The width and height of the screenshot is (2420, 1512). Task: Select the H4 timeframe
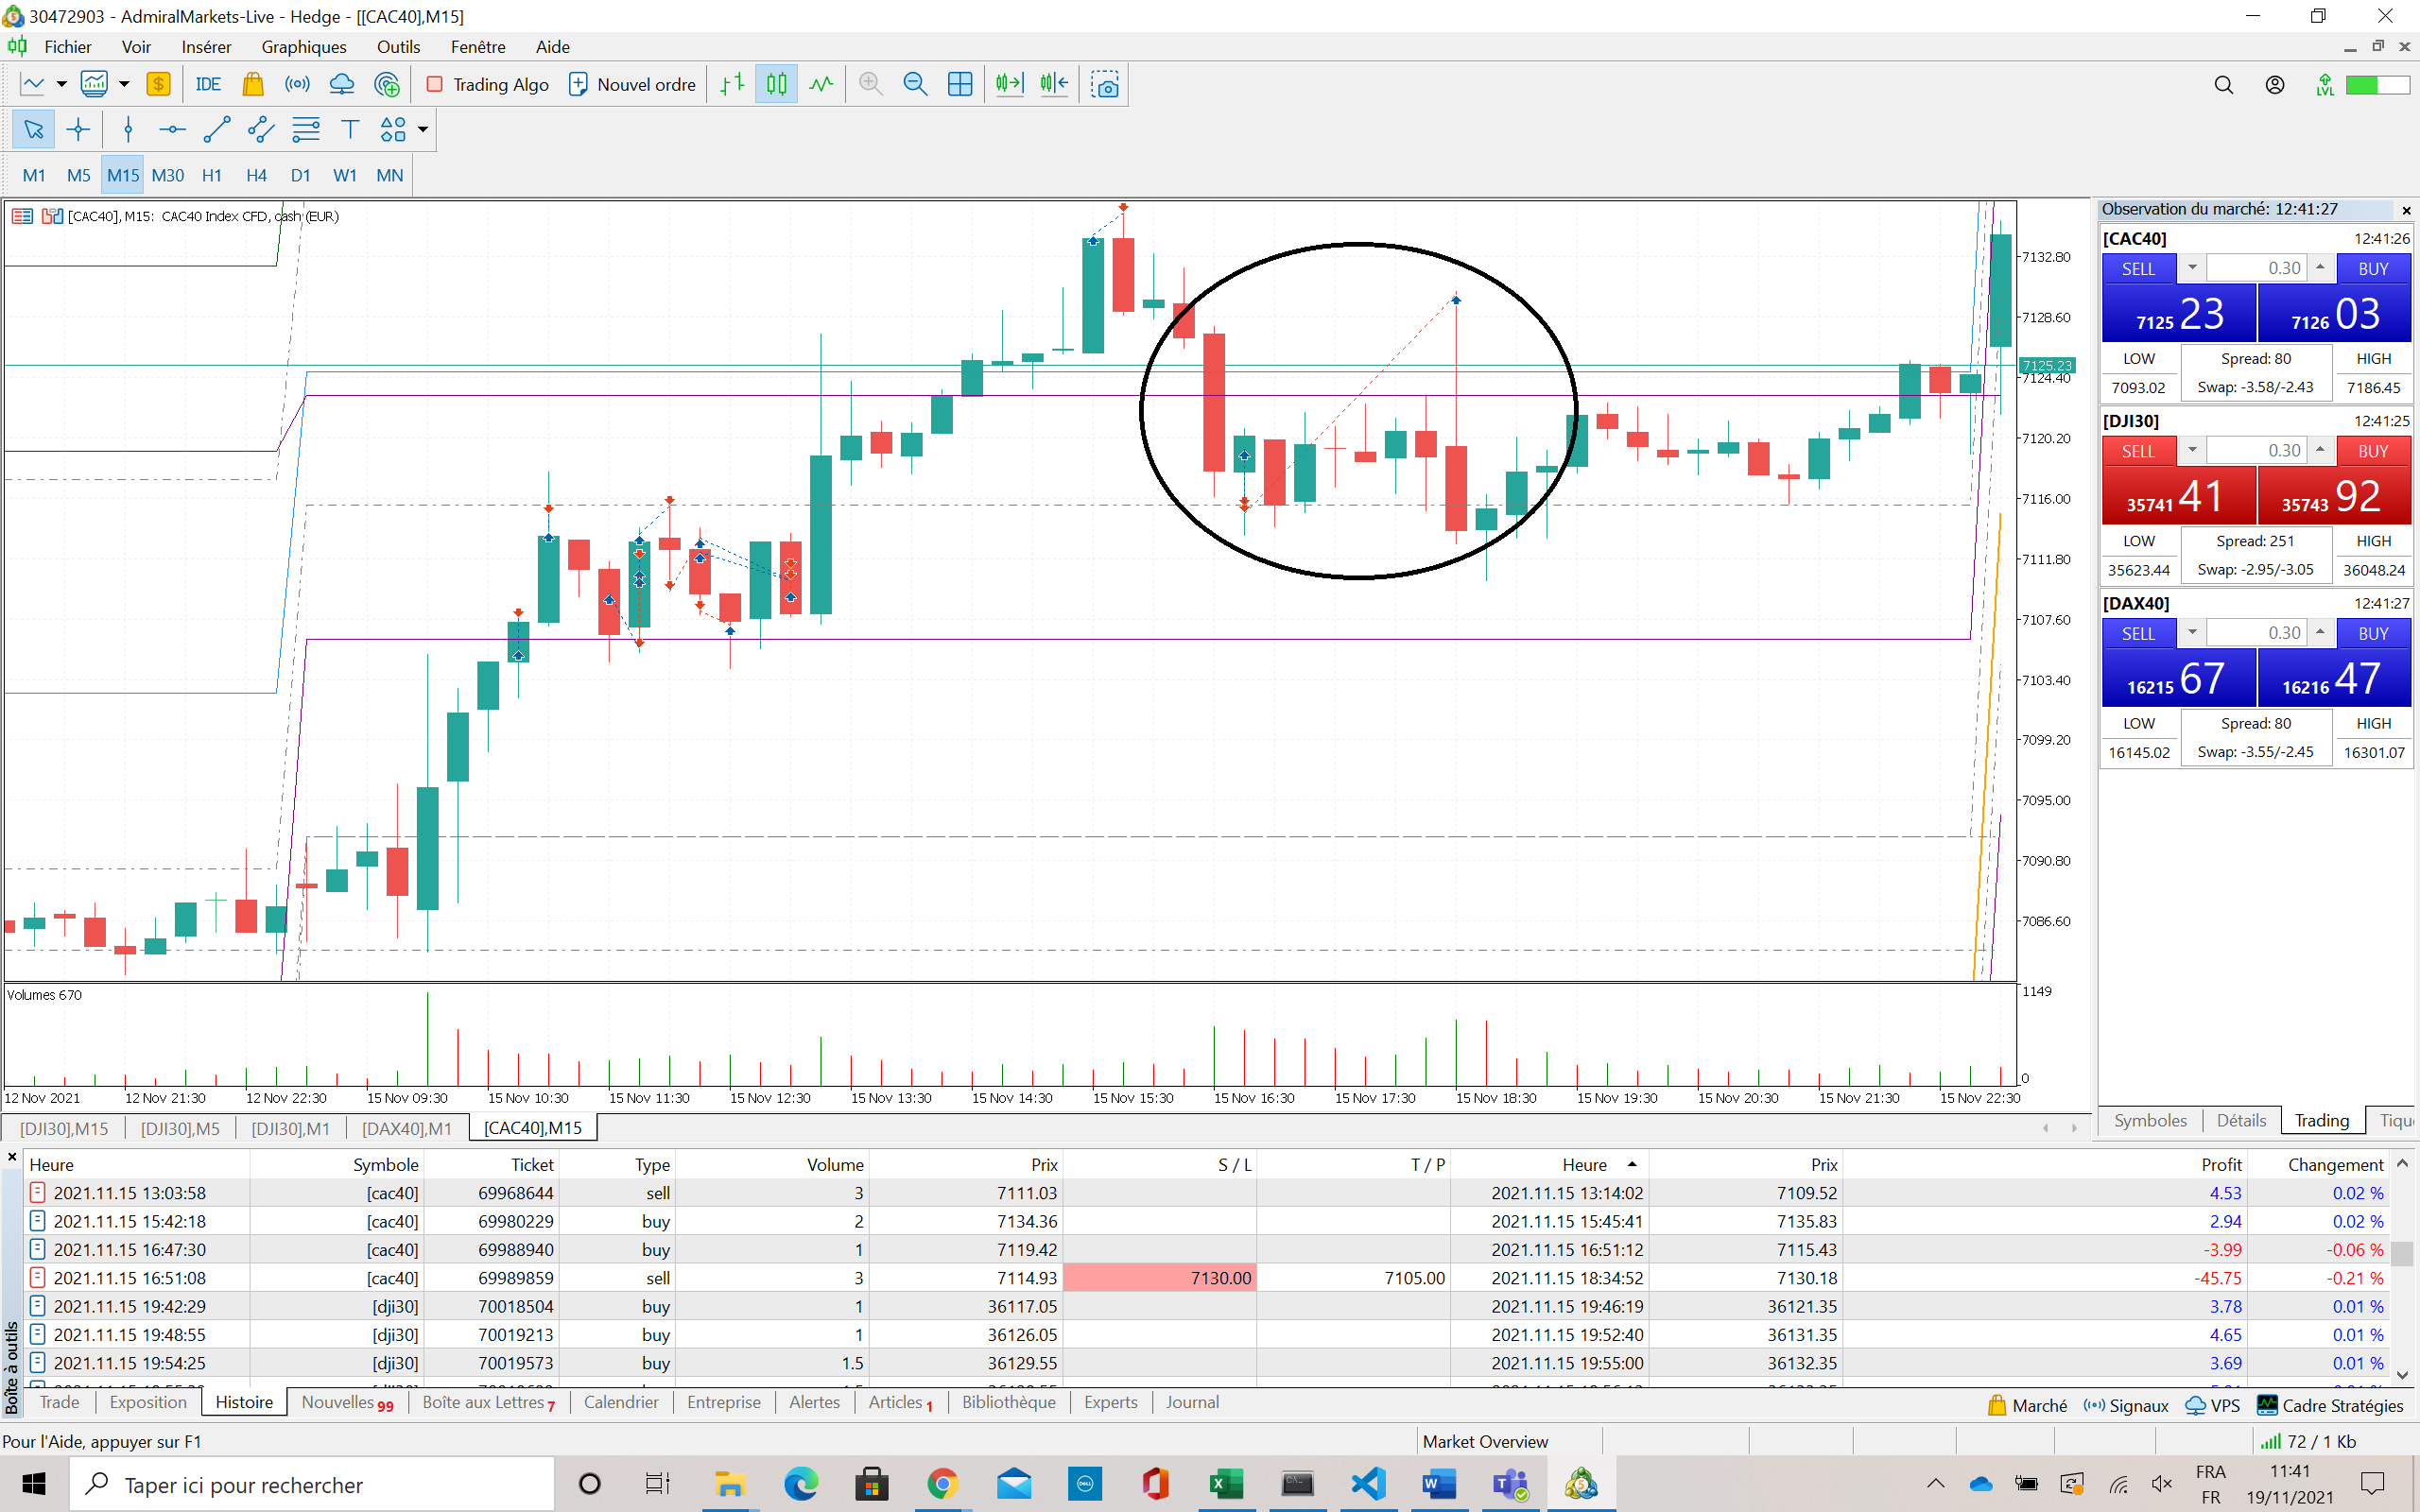256,175
